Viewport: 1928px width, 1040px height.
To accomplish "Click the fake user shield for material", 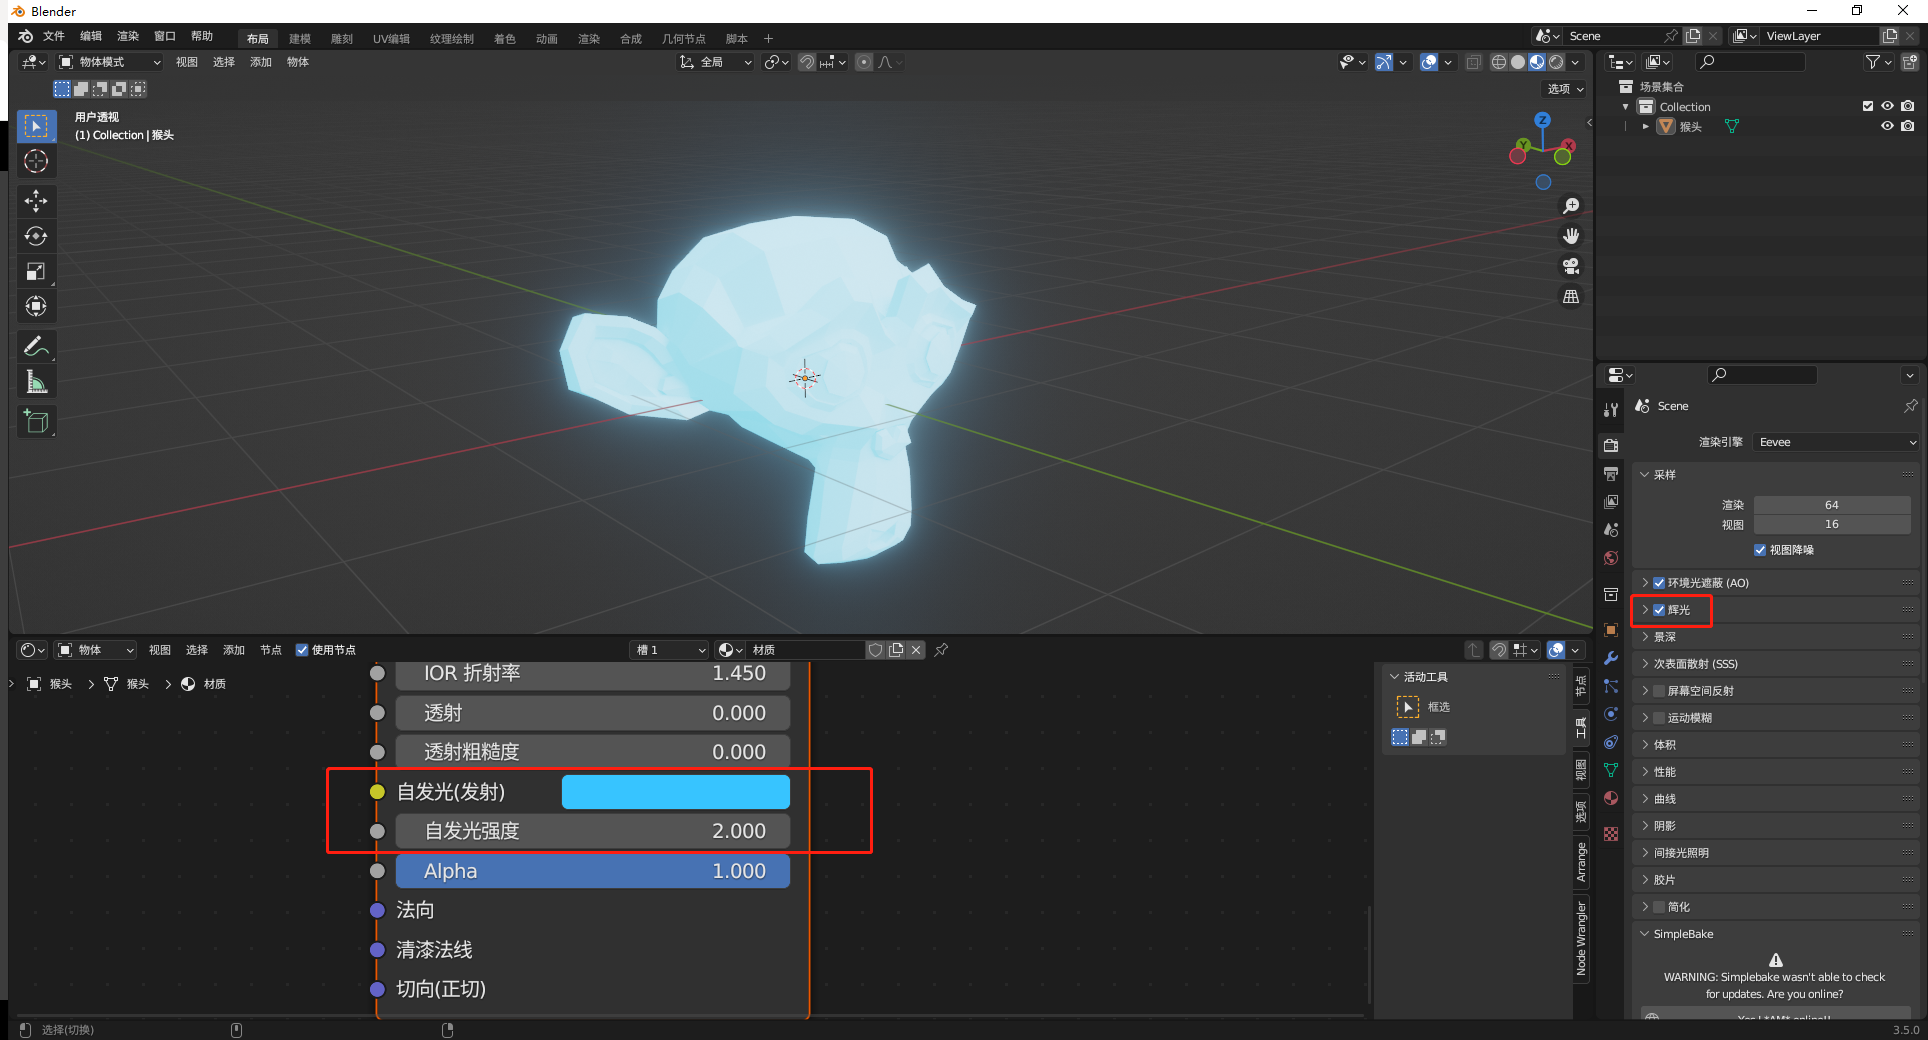I will point(875,650).
